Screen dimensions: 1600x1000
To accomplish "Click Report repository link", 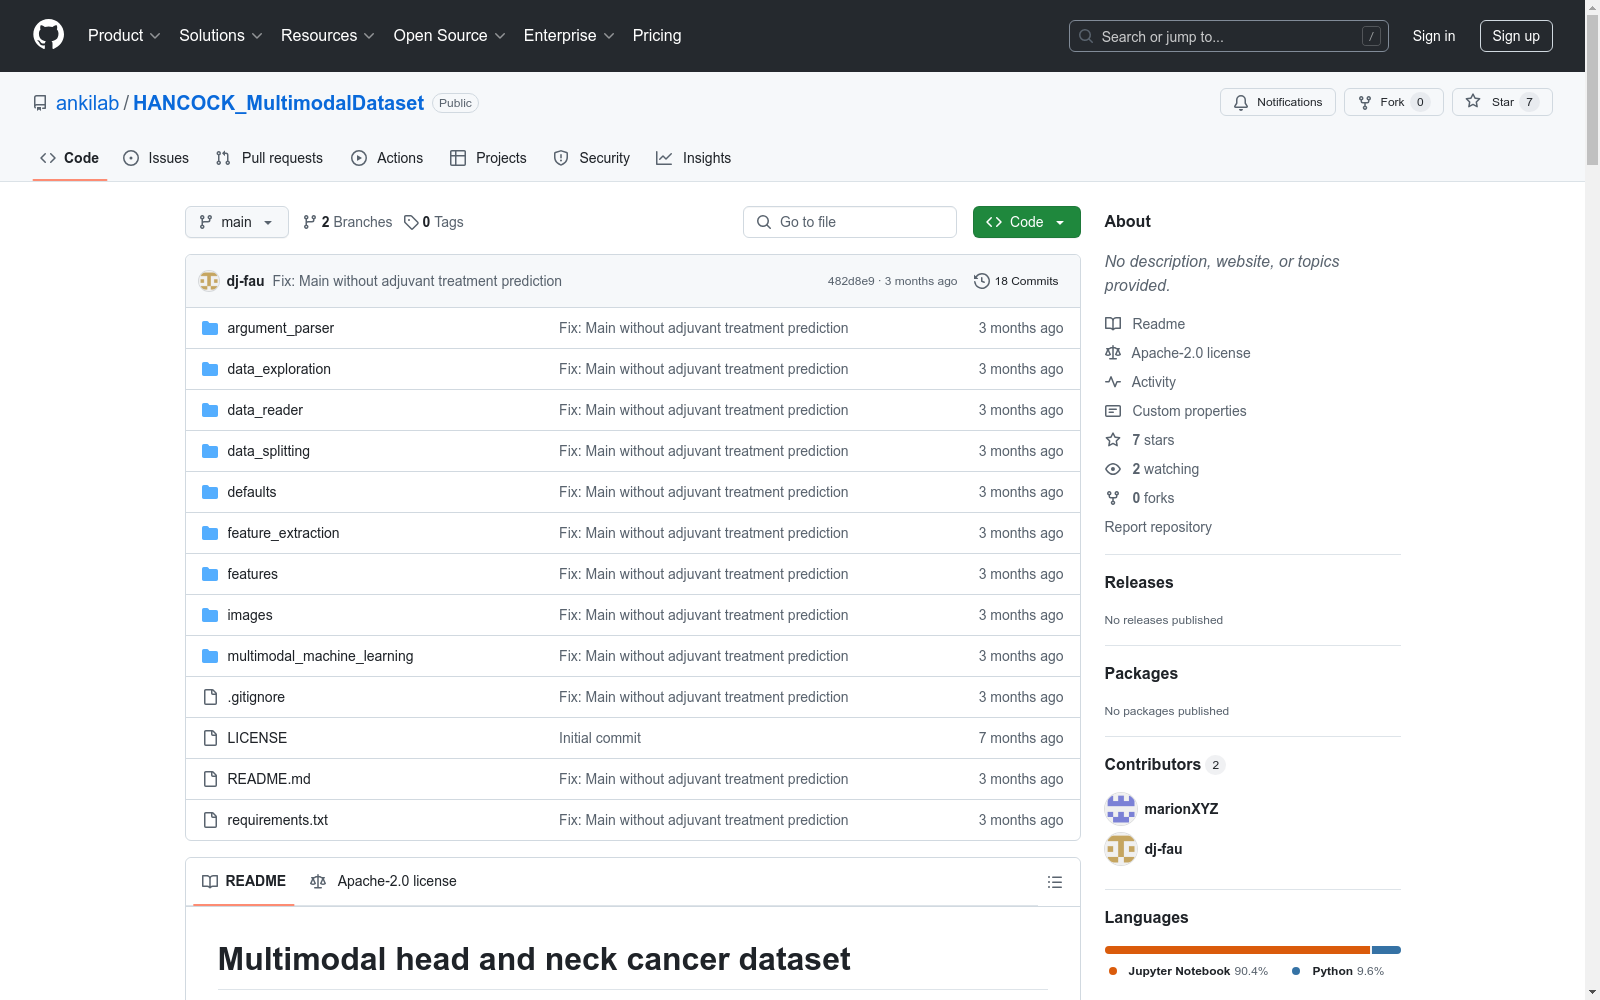I will 1157,527.
